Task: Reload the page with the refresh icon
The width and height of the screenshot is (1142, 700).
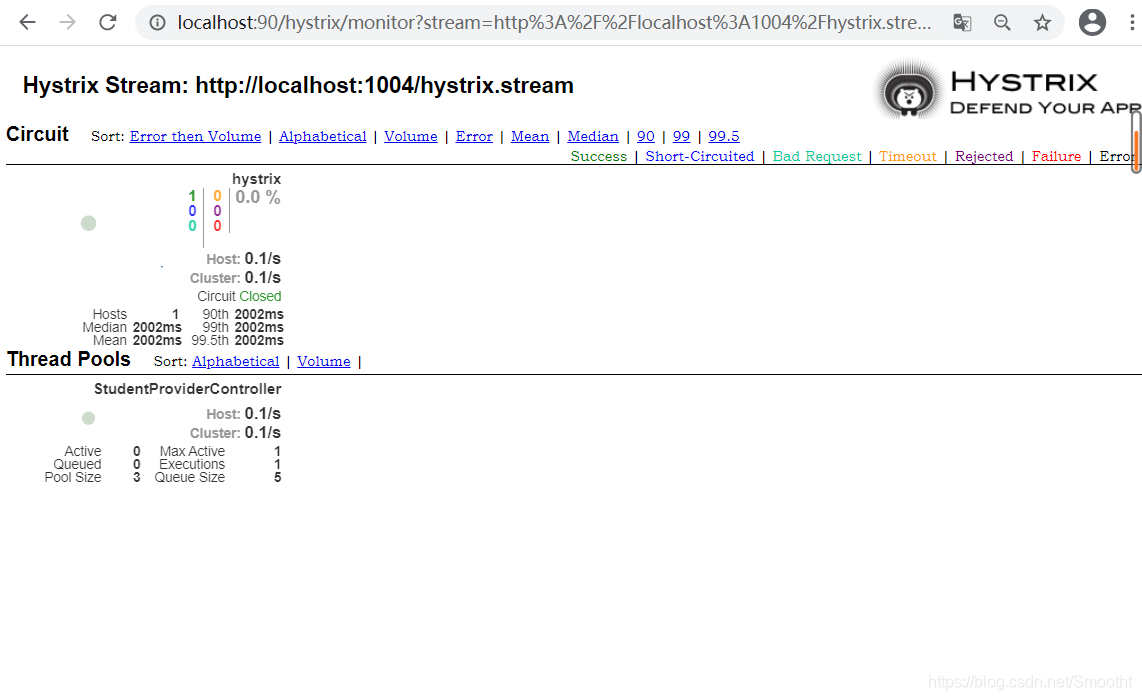Action: 108,23
